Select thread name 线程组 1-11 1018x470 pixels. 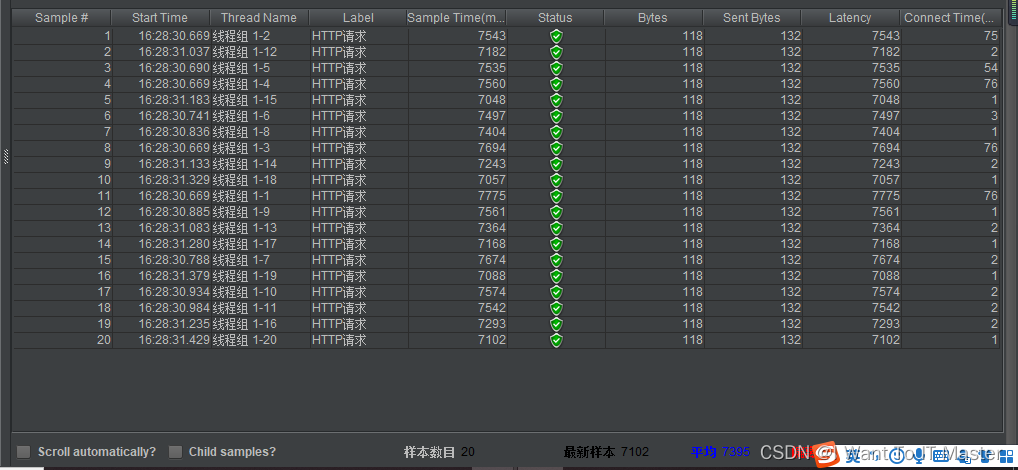pos(245,308)
